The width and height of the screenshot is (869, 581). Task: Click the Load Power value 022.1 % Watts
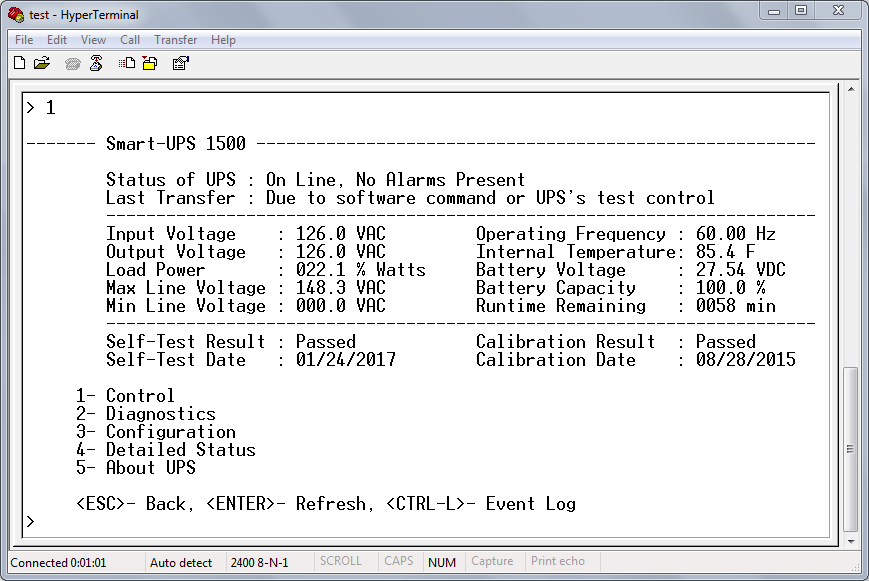[x=360, y=269]
